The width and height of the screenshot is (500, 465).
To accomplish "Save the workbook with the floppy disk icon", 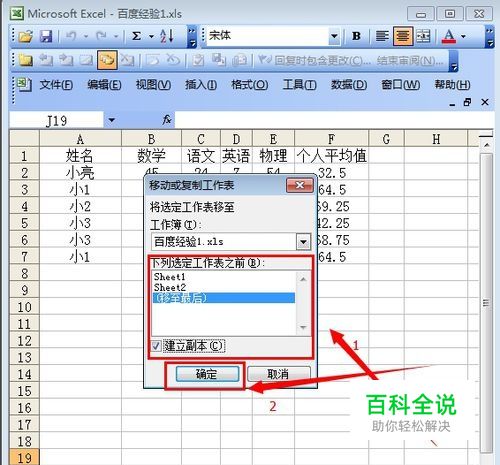I will tap(46, 36).
